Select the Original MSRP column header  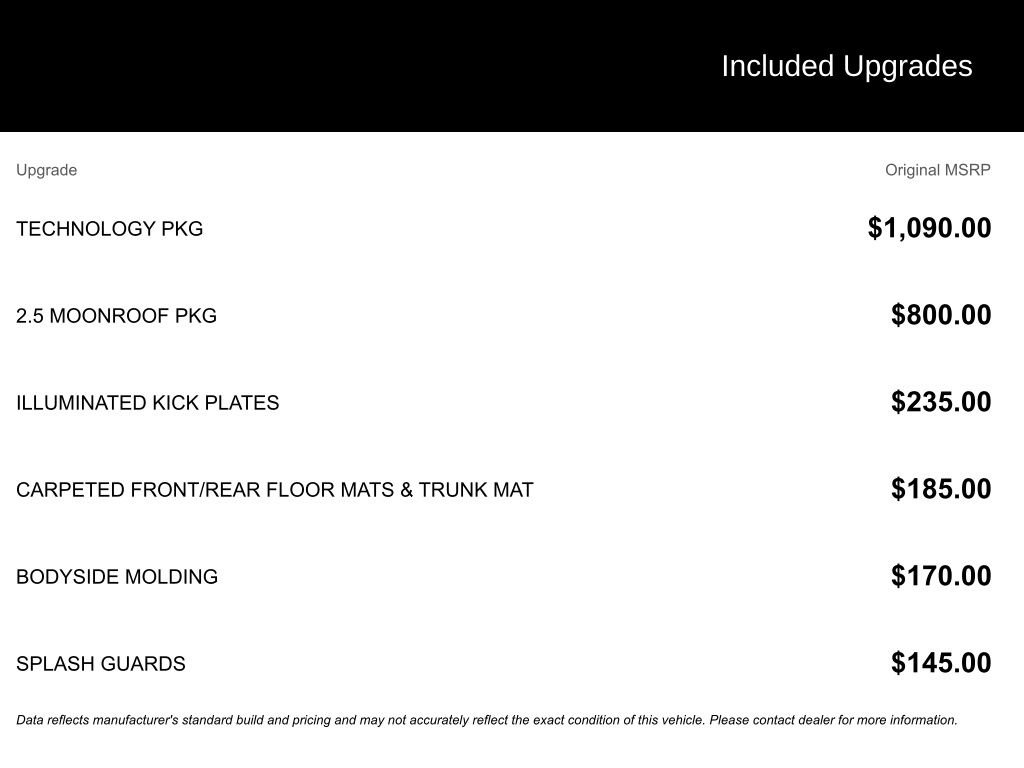pos(937,170)
